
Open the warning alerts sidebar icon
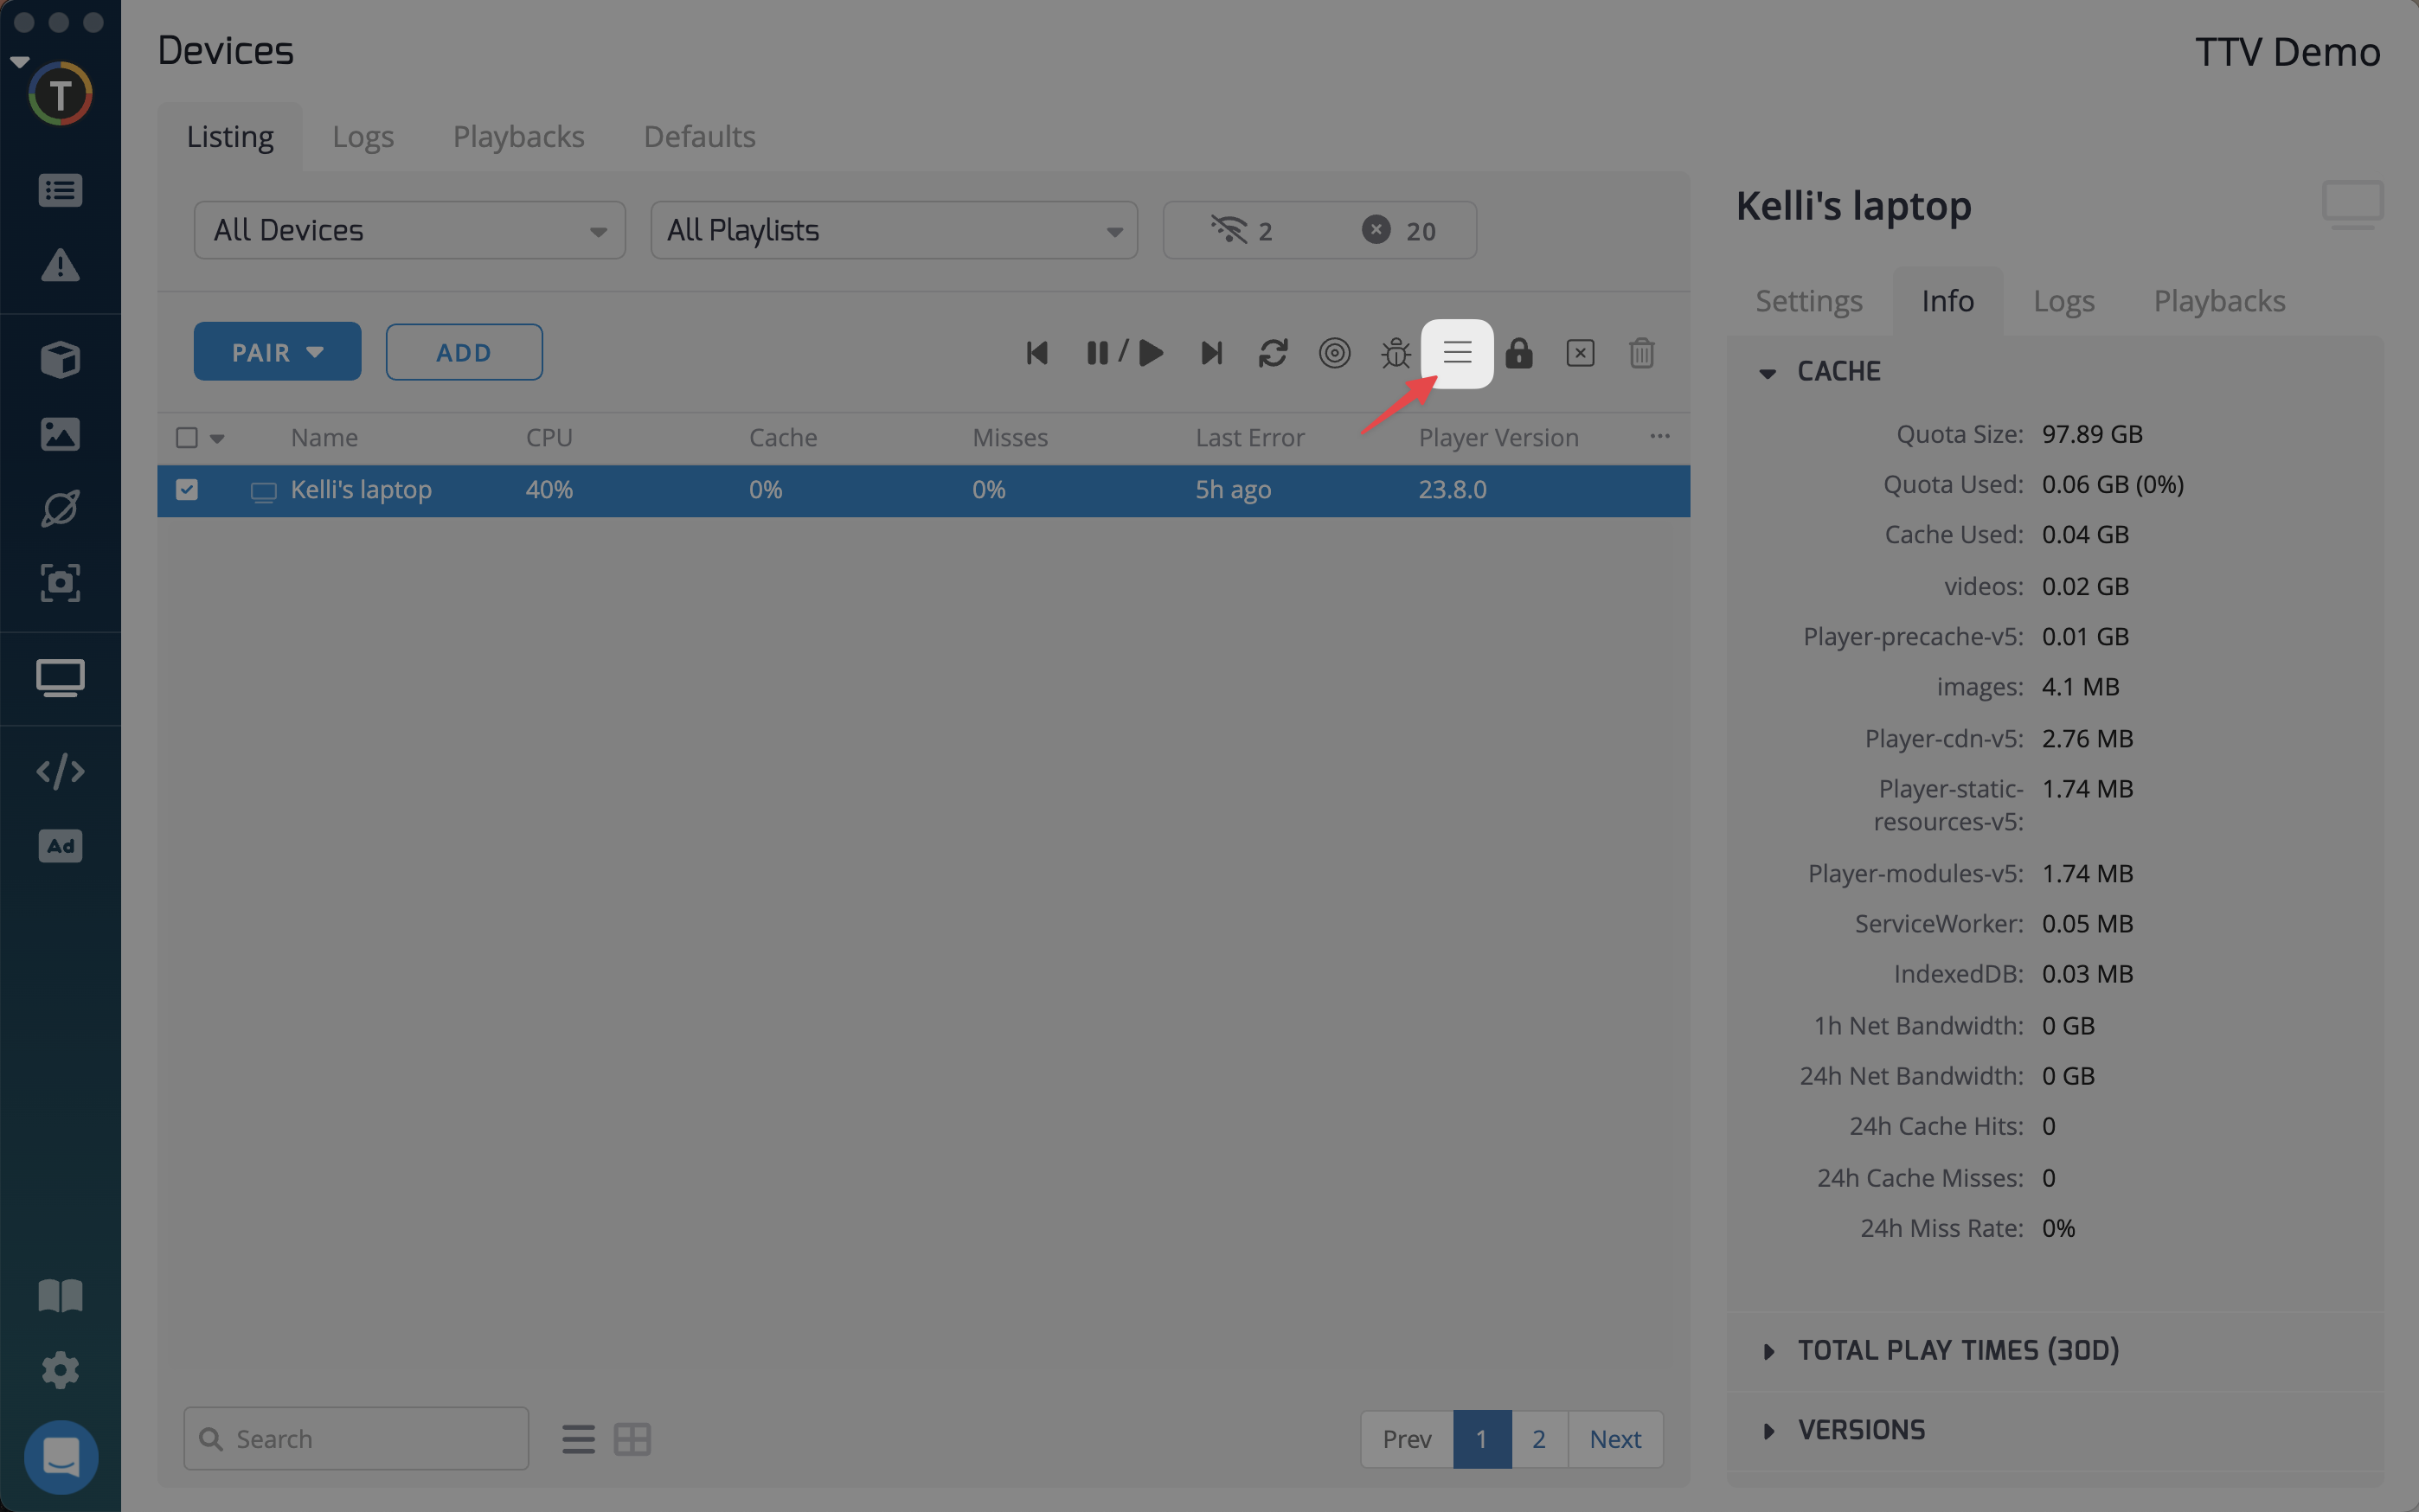pyautogui.click(x=60, y=265)
